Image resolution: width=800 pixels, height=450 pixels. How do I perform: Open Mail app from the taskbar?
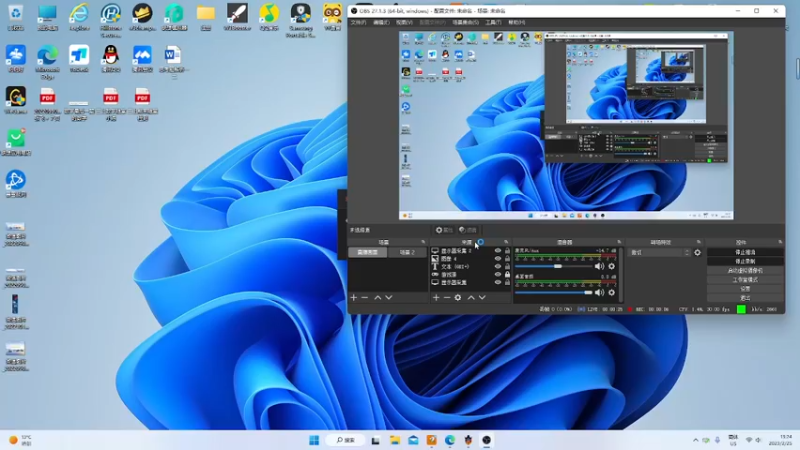pos(413,440)
